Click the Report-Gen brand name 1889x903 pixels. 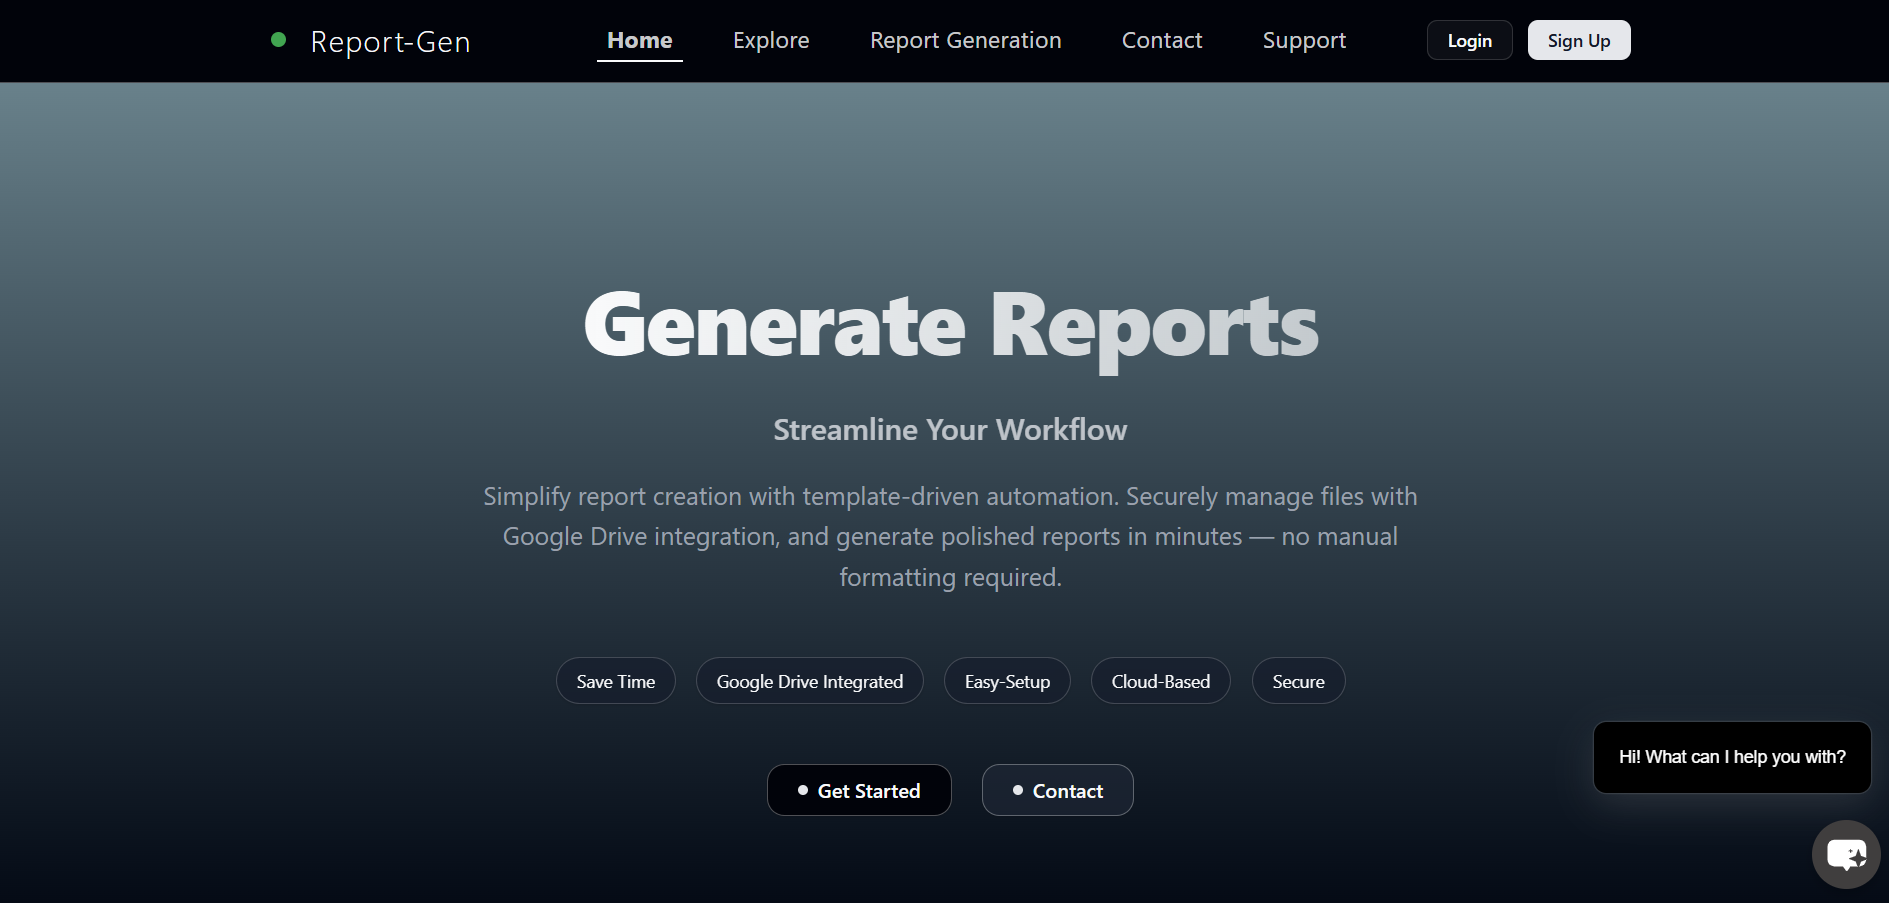coord(390,42)
